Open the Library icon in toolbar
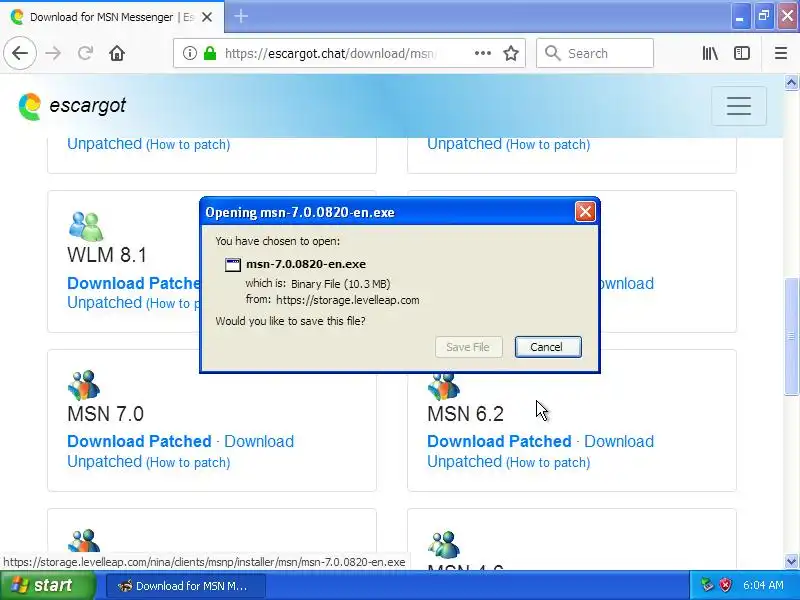 click(x=710, y=53)
